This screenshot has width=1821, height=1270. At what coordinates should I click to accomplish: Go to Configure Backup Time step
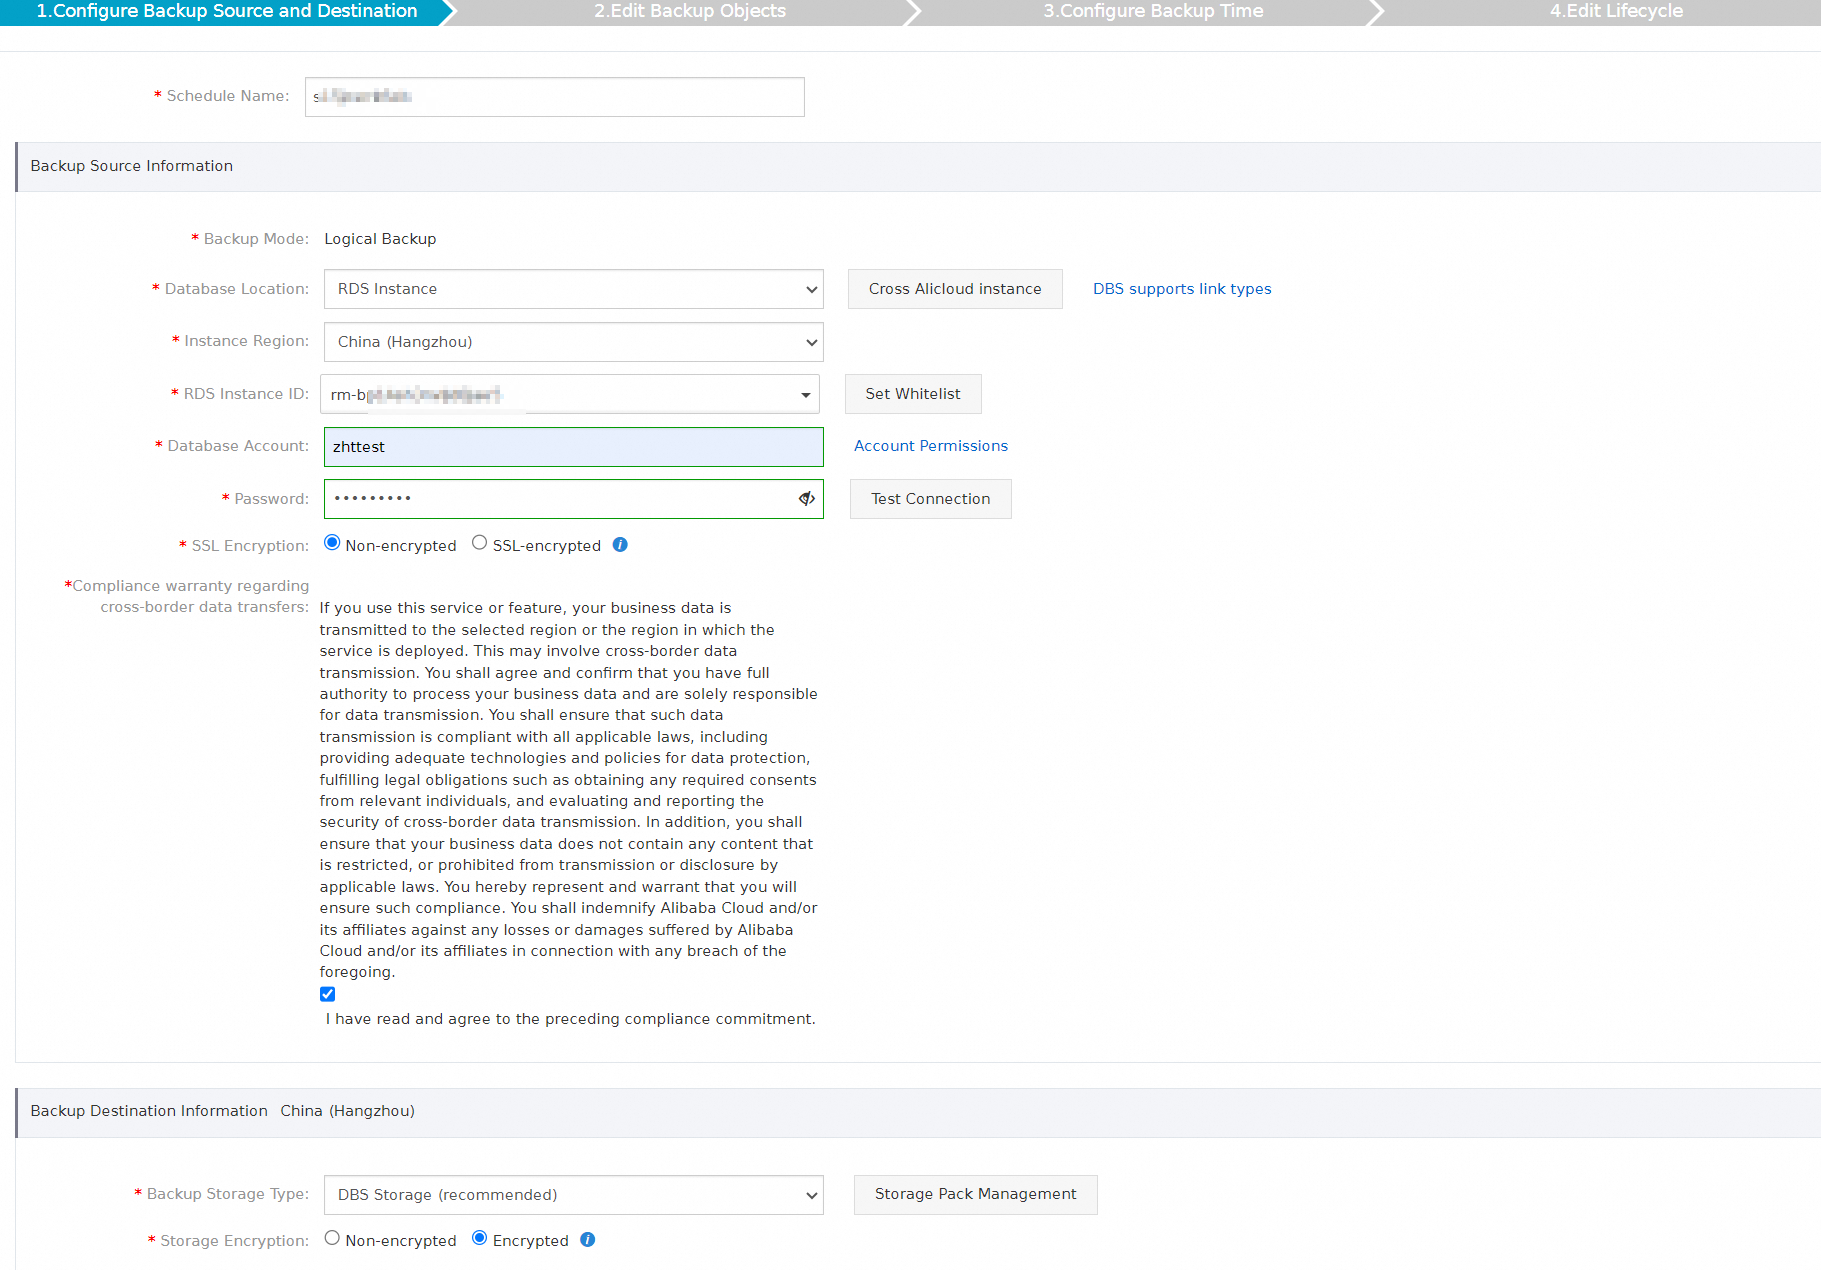(x=1153, y=12)
